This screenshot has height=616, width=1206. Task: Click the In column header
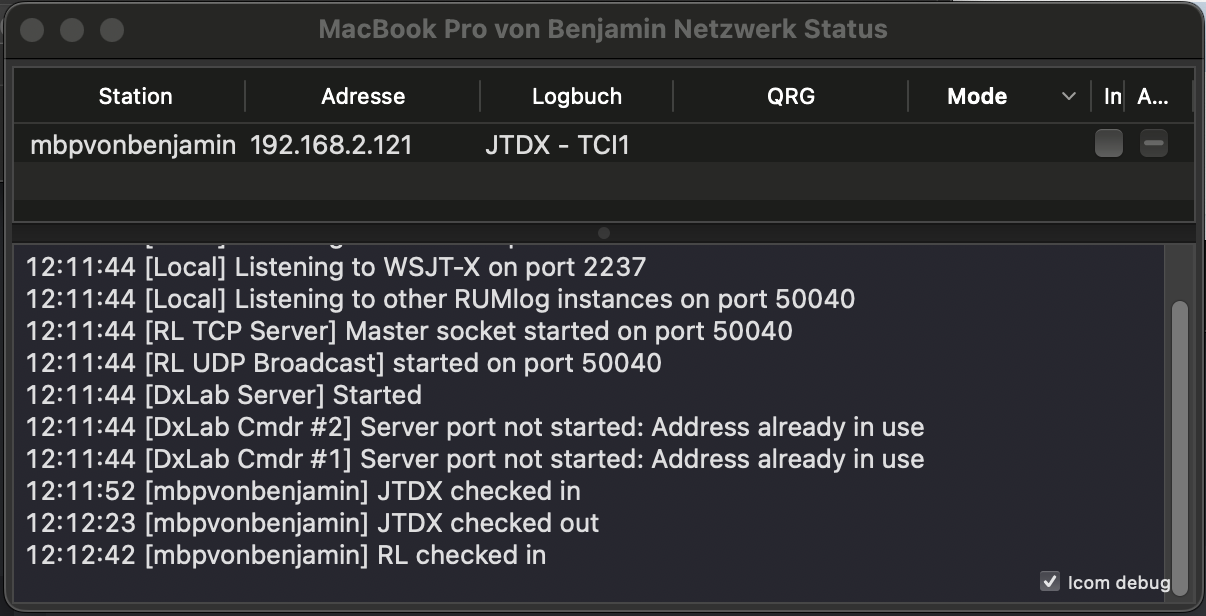pyautogui.click(x=1112, y=97)
